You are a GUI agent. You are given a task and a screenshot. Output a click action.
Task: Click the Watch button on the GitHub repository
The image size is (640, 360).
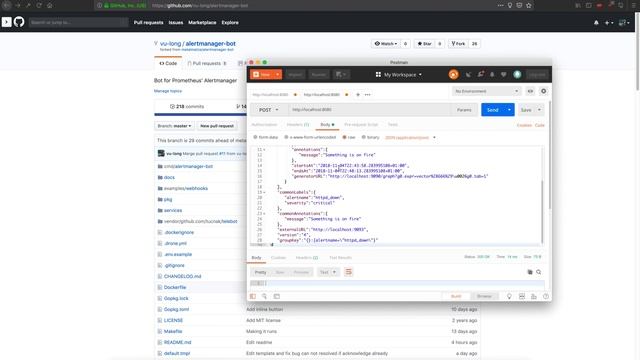(385, 44)
